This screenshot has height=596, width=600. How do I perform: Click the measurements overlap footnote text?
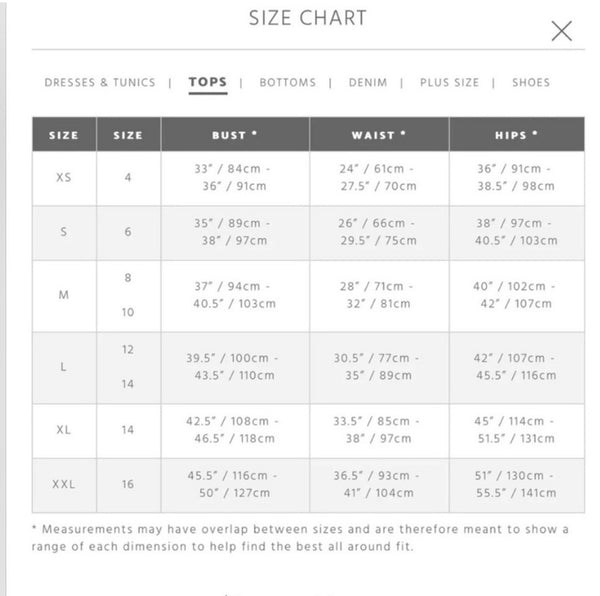[300, 538]
